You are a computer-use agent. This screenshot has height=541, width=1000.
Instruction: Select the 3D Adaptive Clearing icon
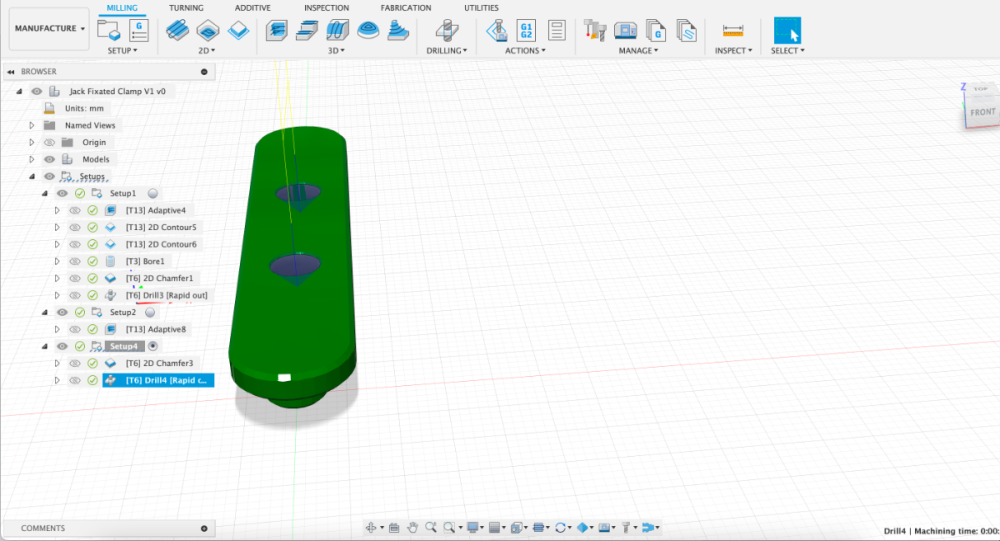276,30
